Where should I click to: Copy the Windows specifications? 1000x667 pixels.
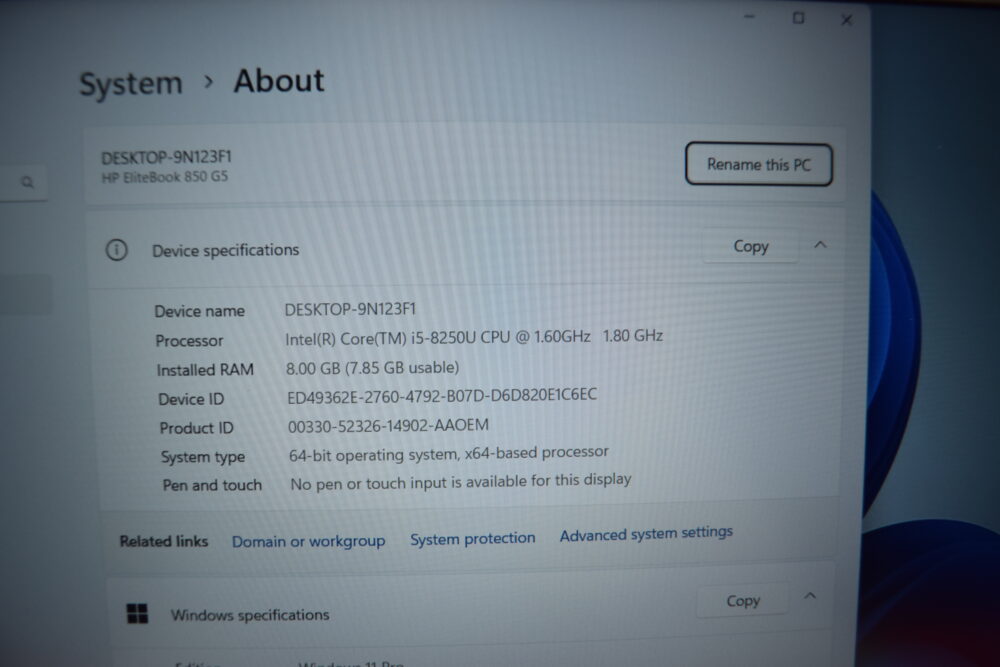pos(743,601)
